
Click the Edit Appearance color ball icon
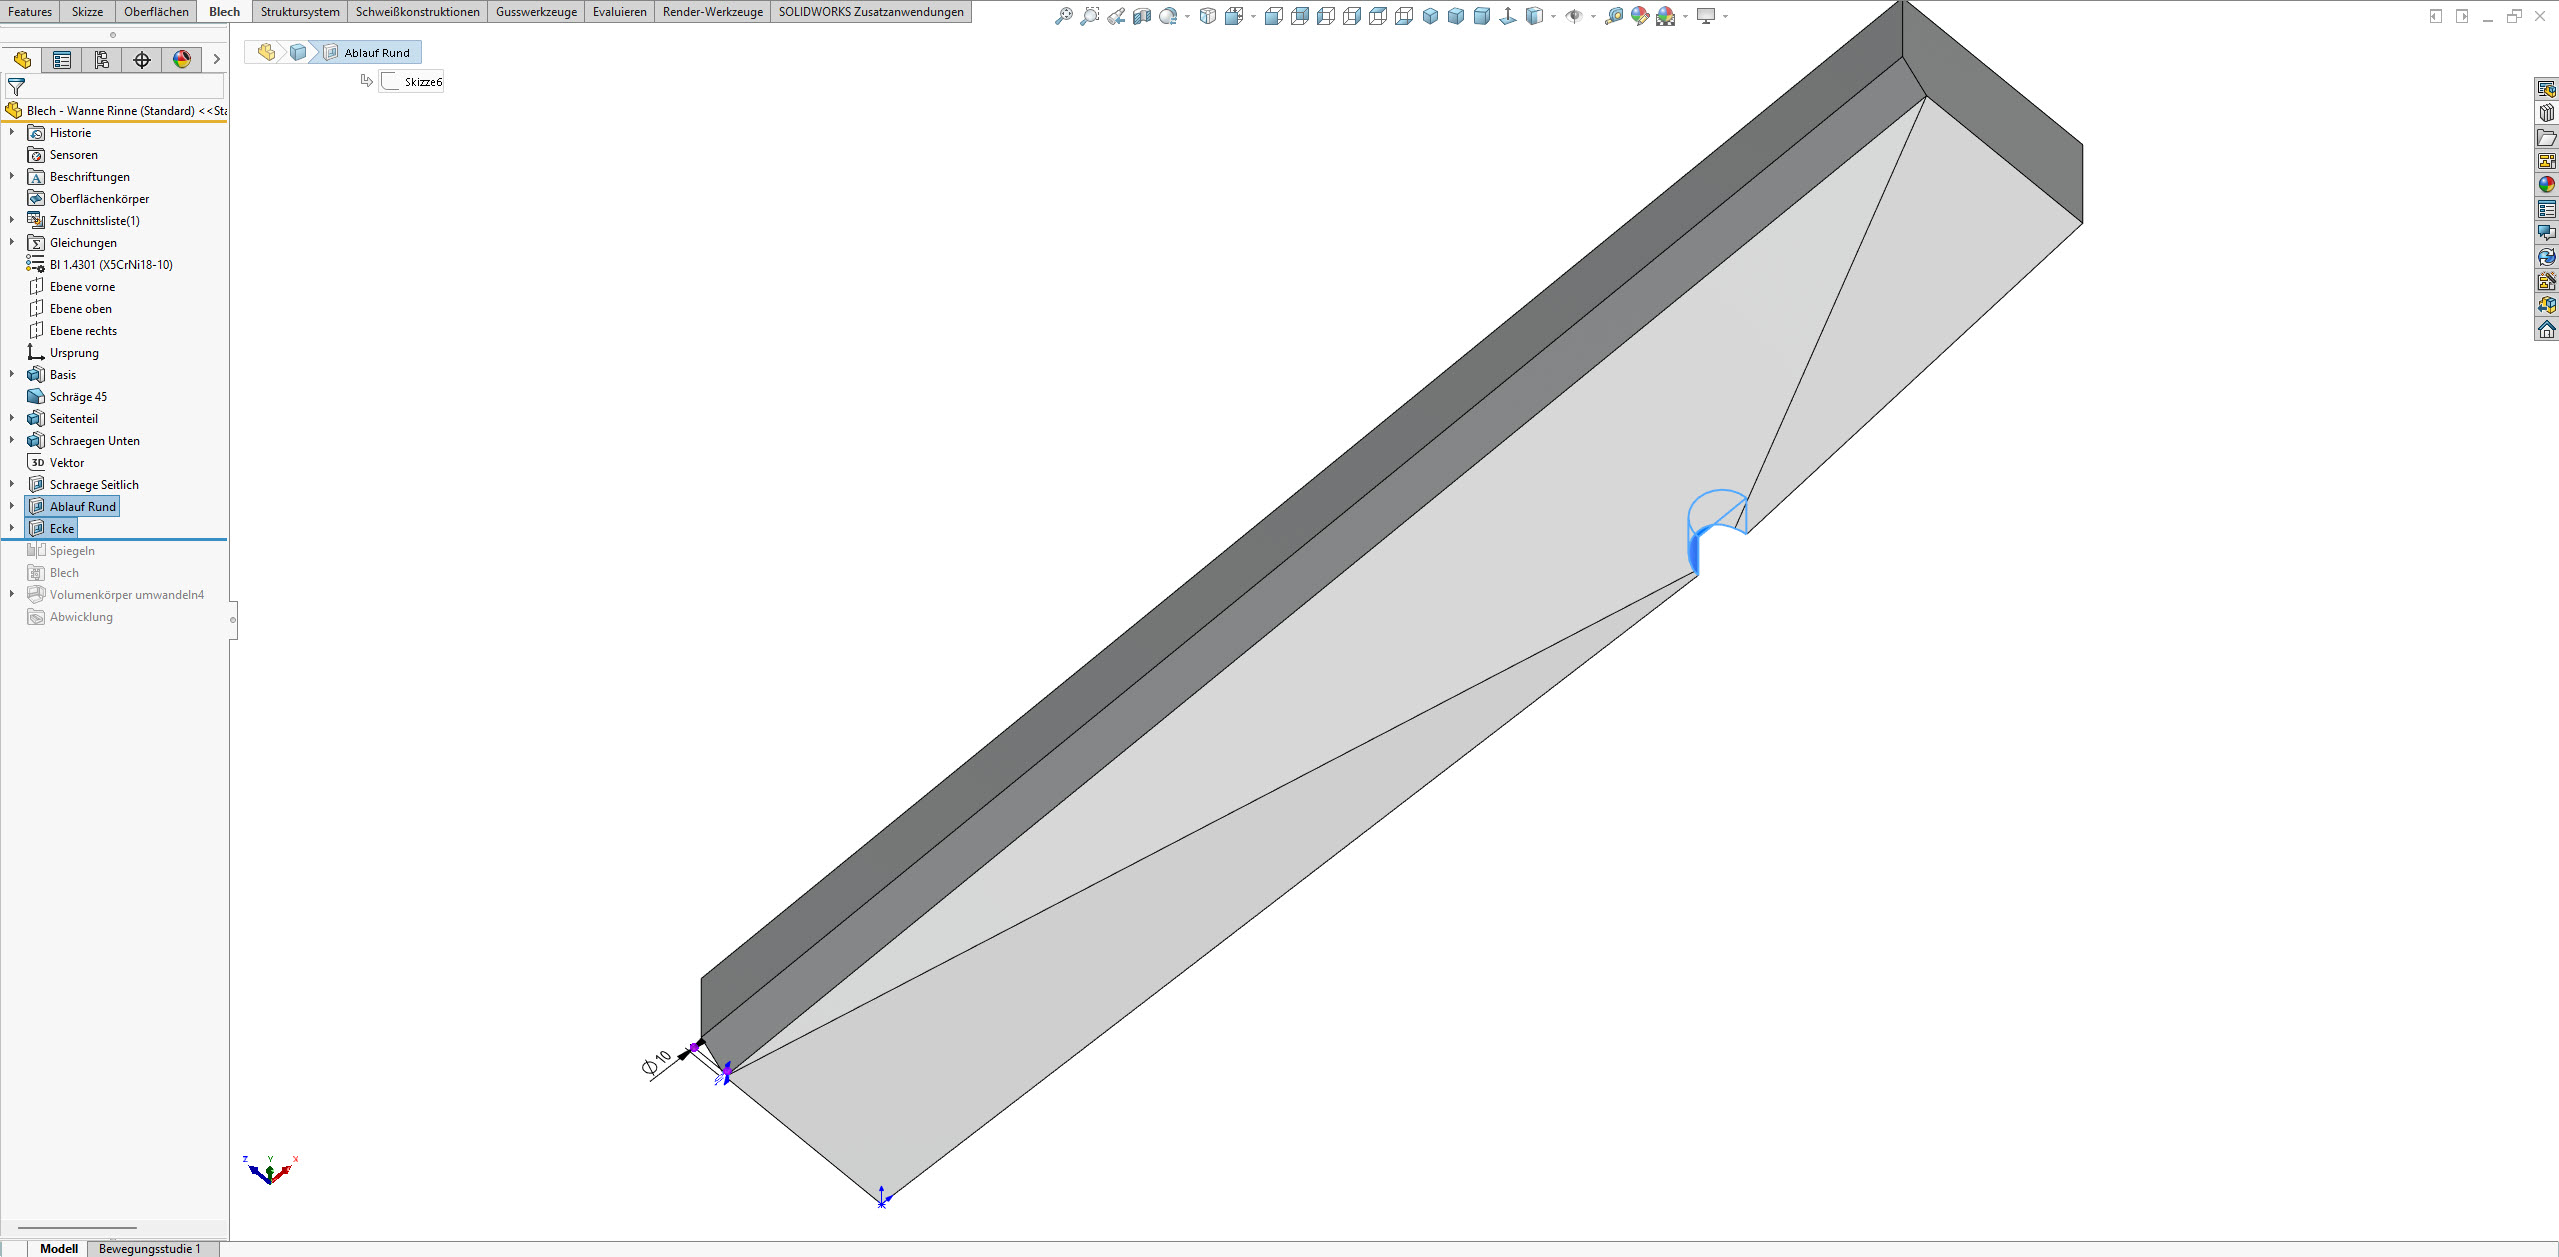[x=1639, y=16]
